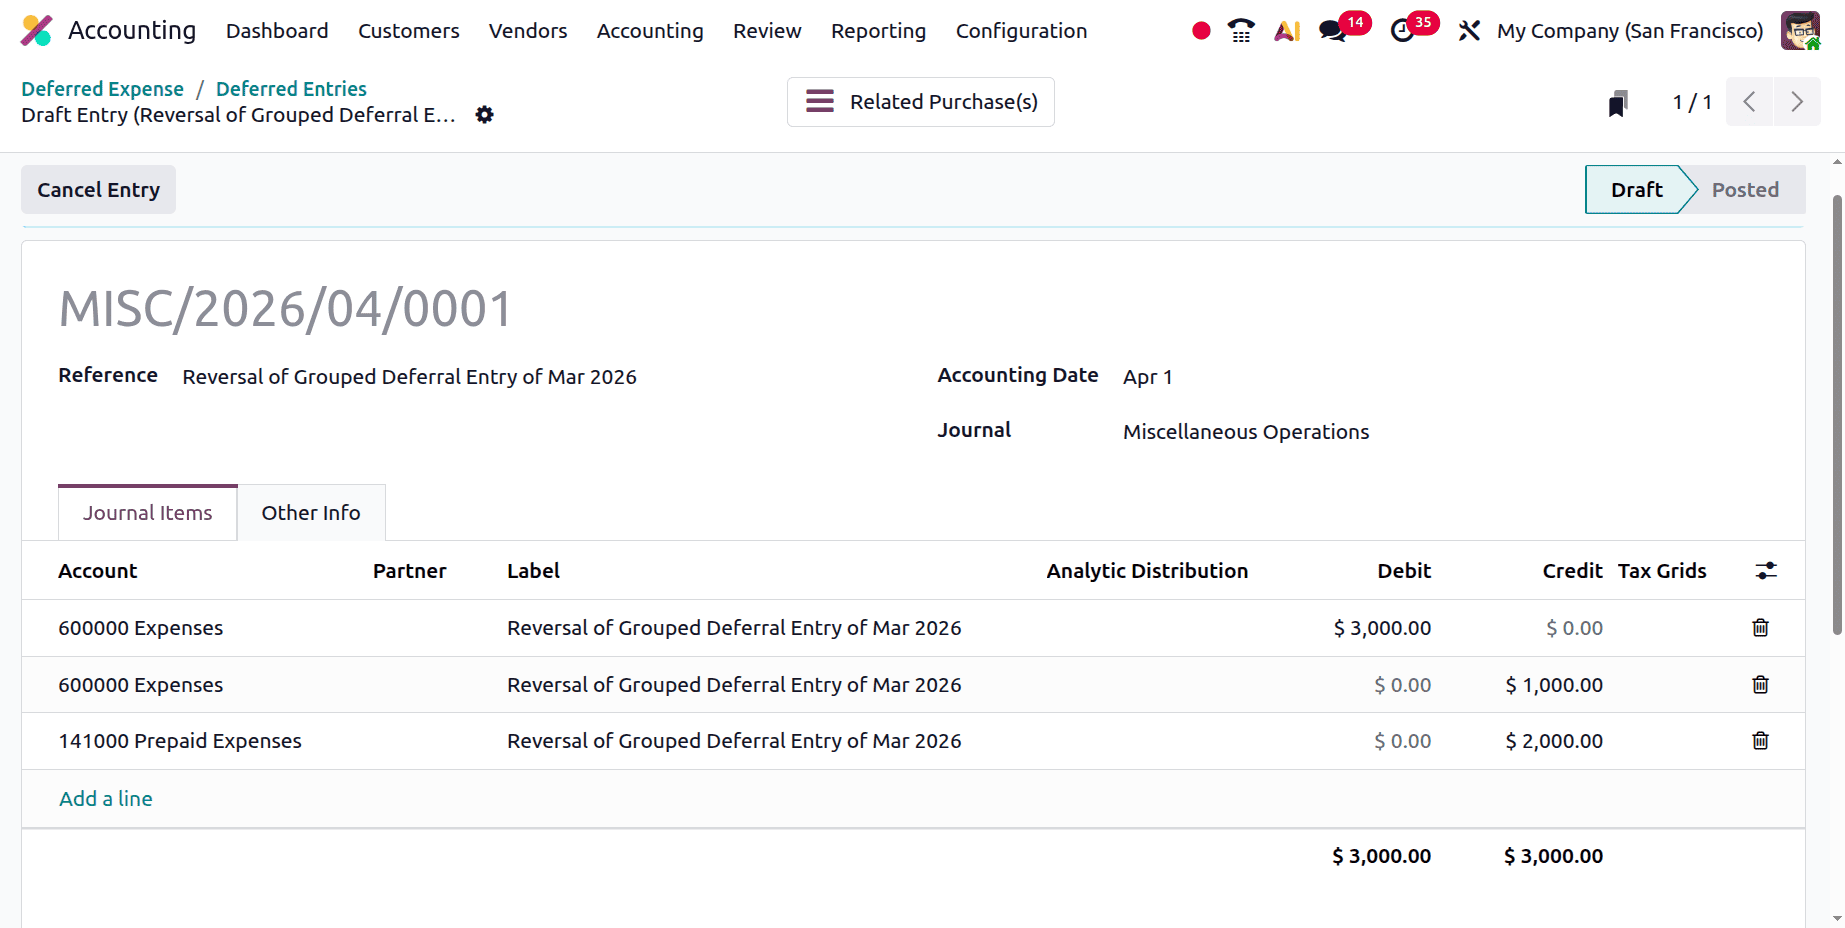
Task: Go to the previous record arrow
Action: (1749, 102)
